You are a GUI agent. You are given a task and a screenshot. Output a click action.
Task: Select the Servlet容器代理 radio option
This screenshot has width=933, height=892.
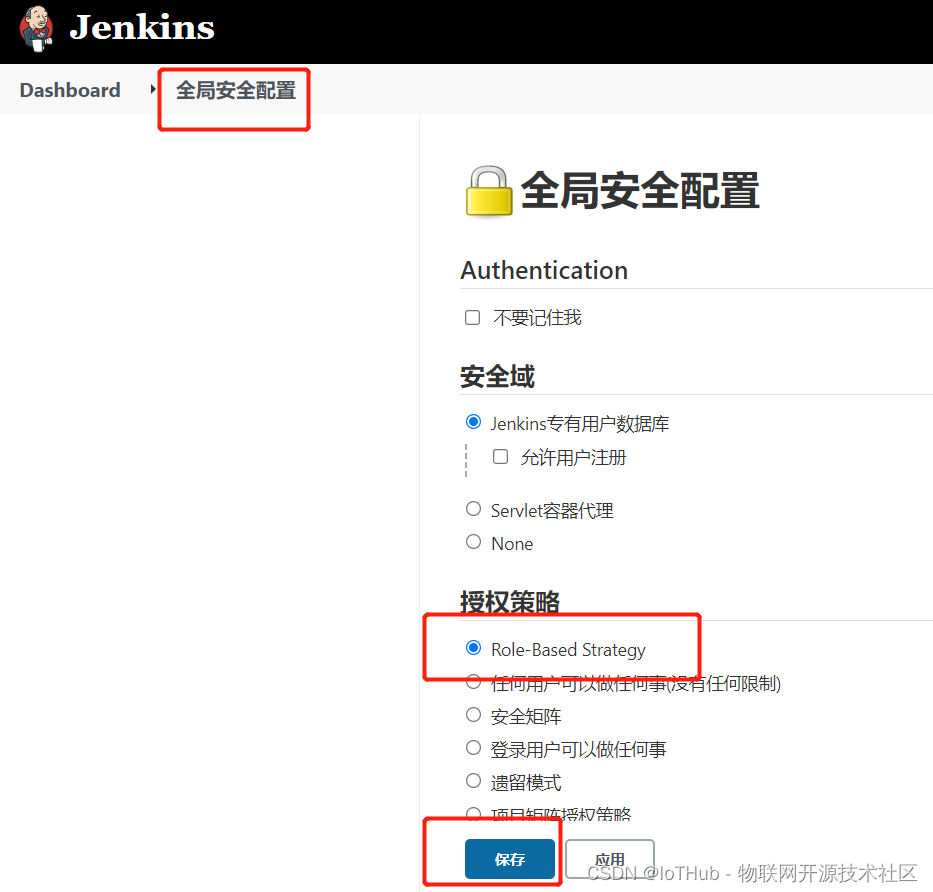point(474,509)
